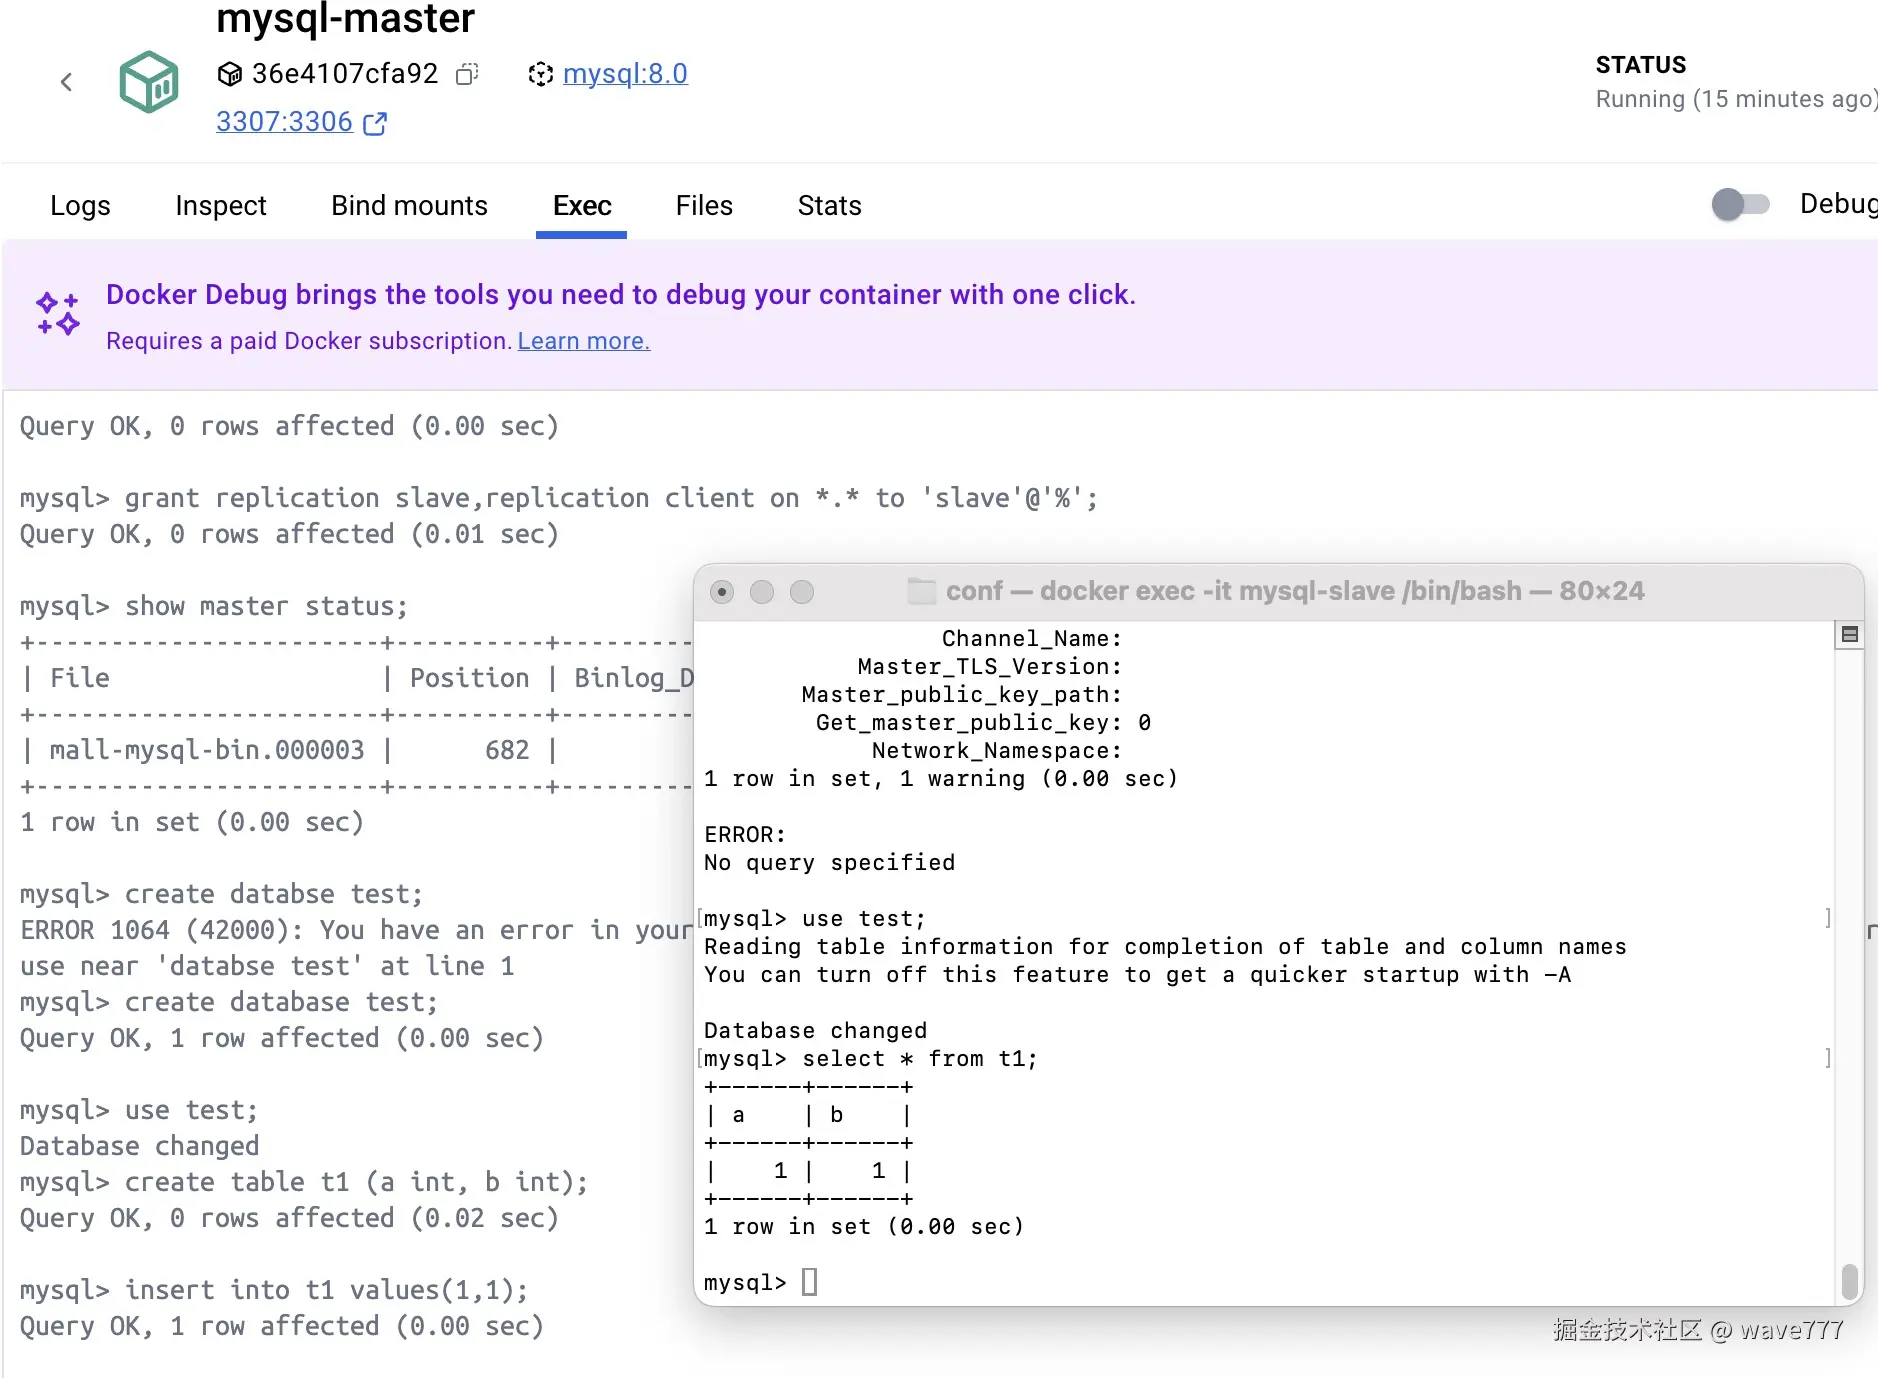
Task: Click the image icon beside the mysql:8.0 link
Action: (540, 74)
